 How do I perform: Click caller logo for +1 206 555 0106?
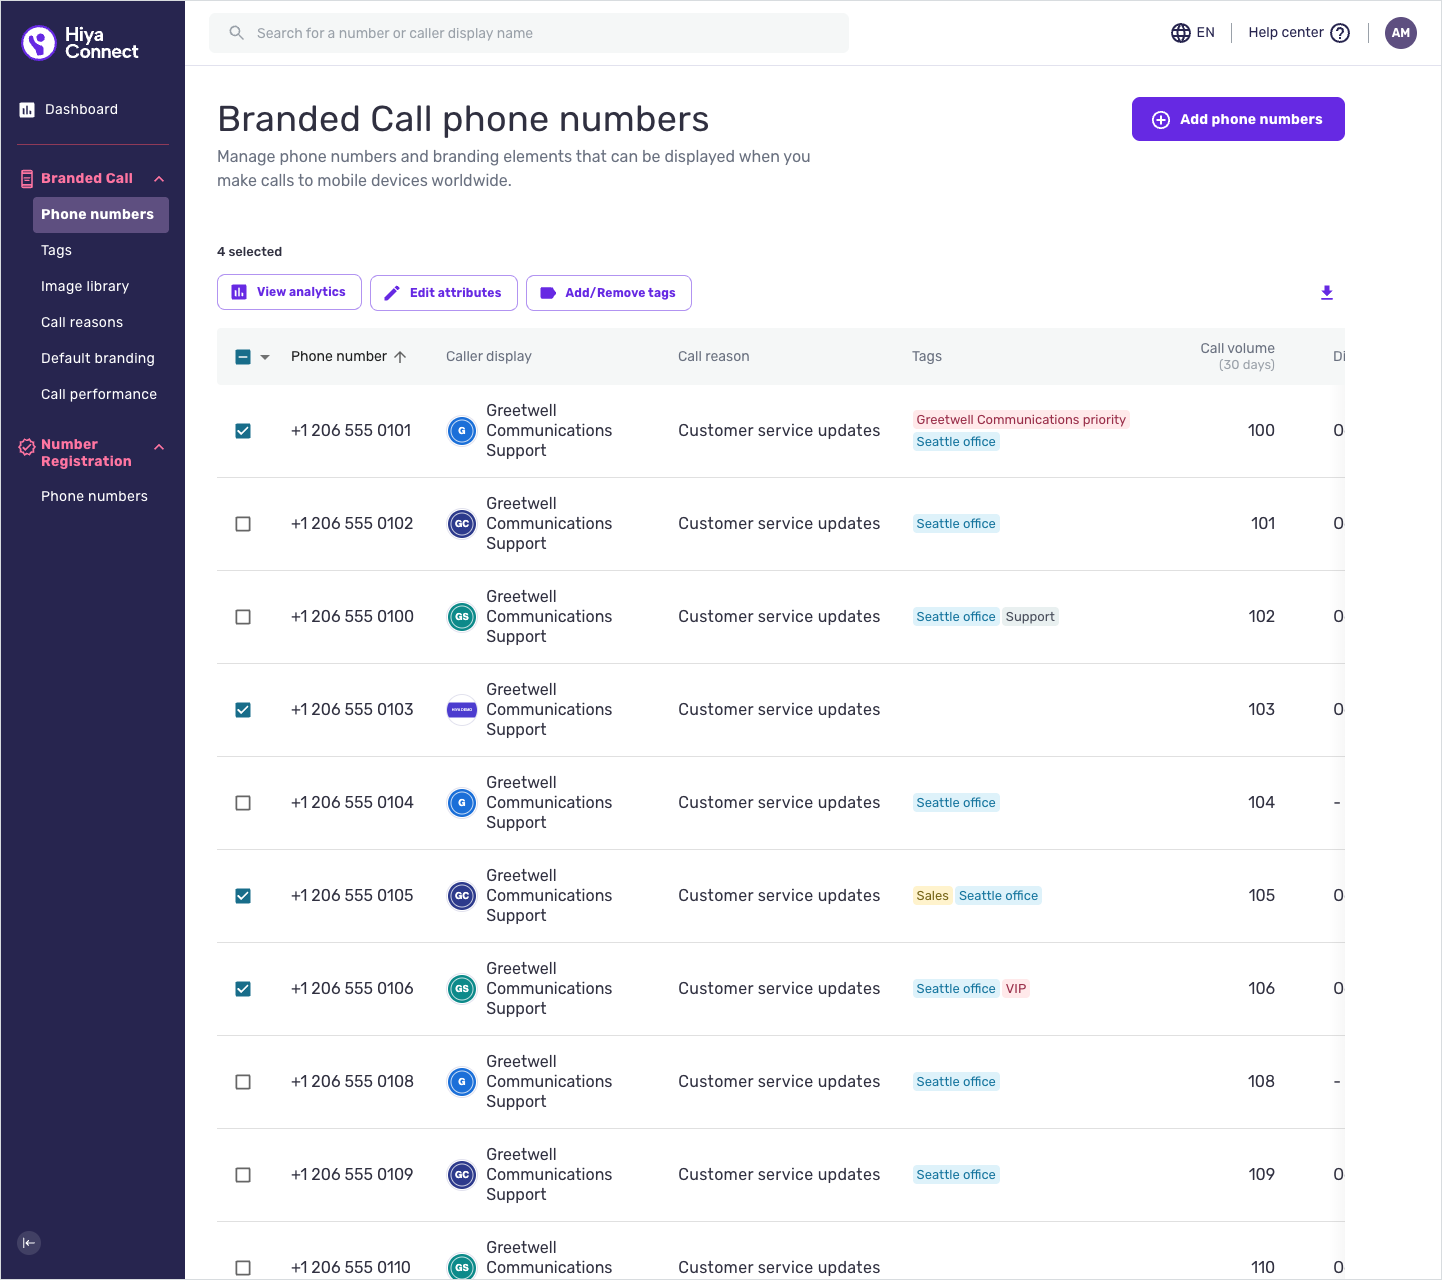462,989
